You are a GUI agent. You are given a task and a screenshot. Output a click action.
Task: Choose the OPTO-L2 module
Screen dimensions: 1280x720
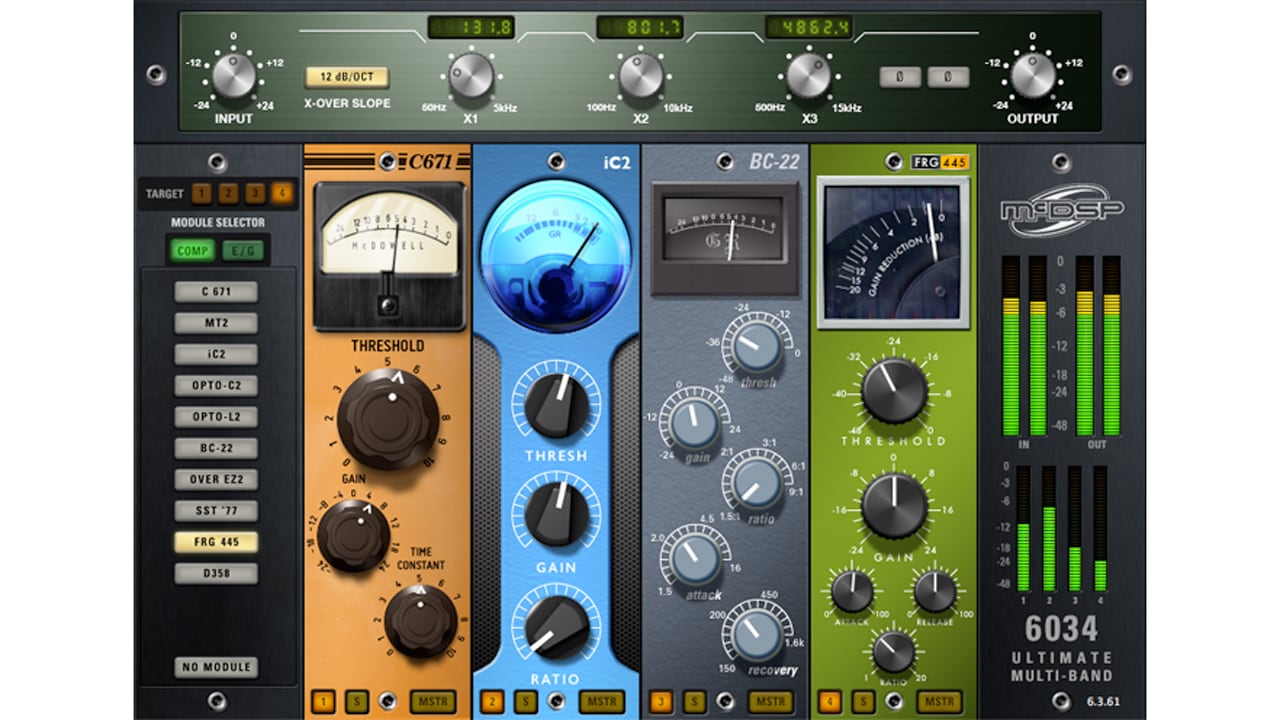216,416
